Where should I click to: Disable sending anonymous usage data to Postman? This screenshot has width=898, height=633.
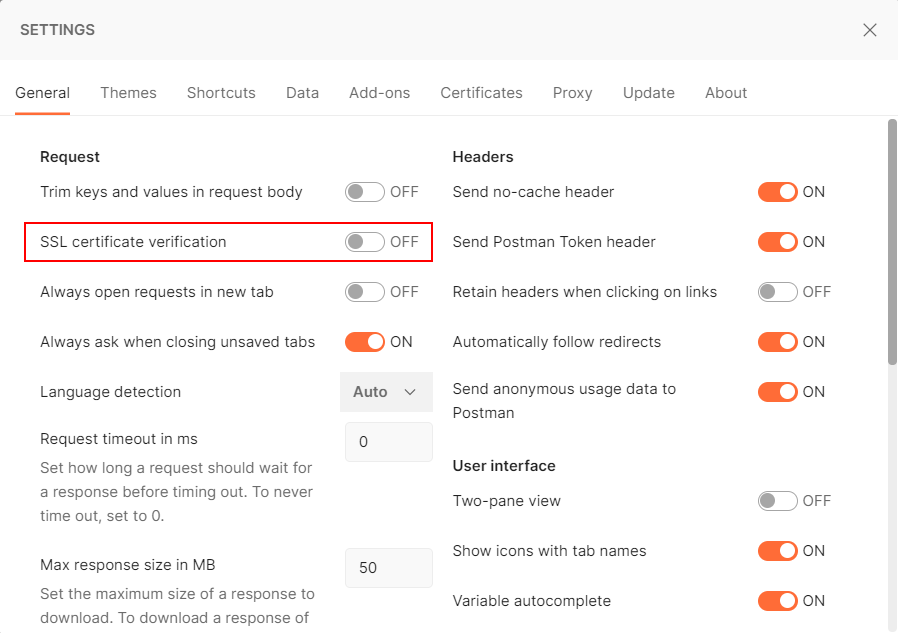[x=777, y=392]
